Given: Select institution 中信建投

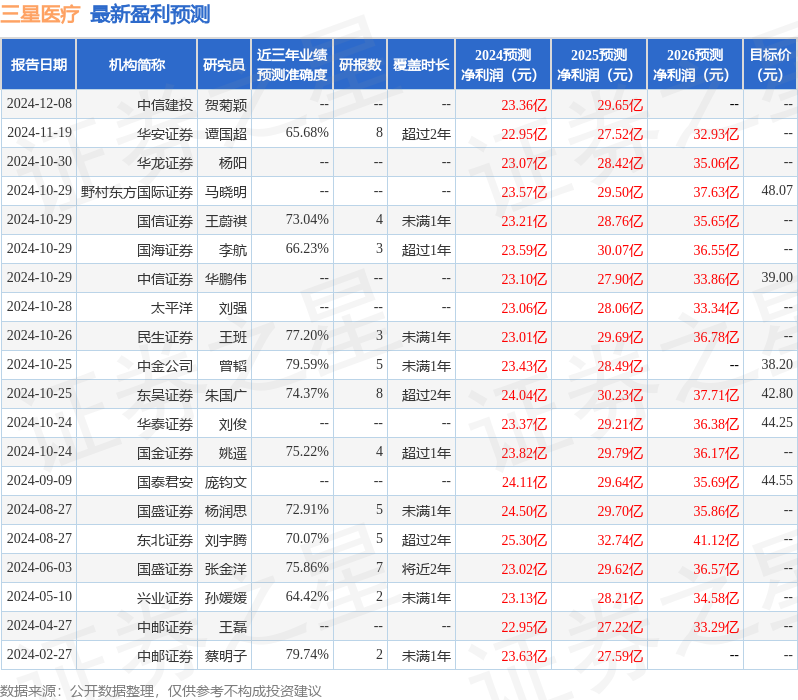Looking at the screenshot, I should point(165,105).
